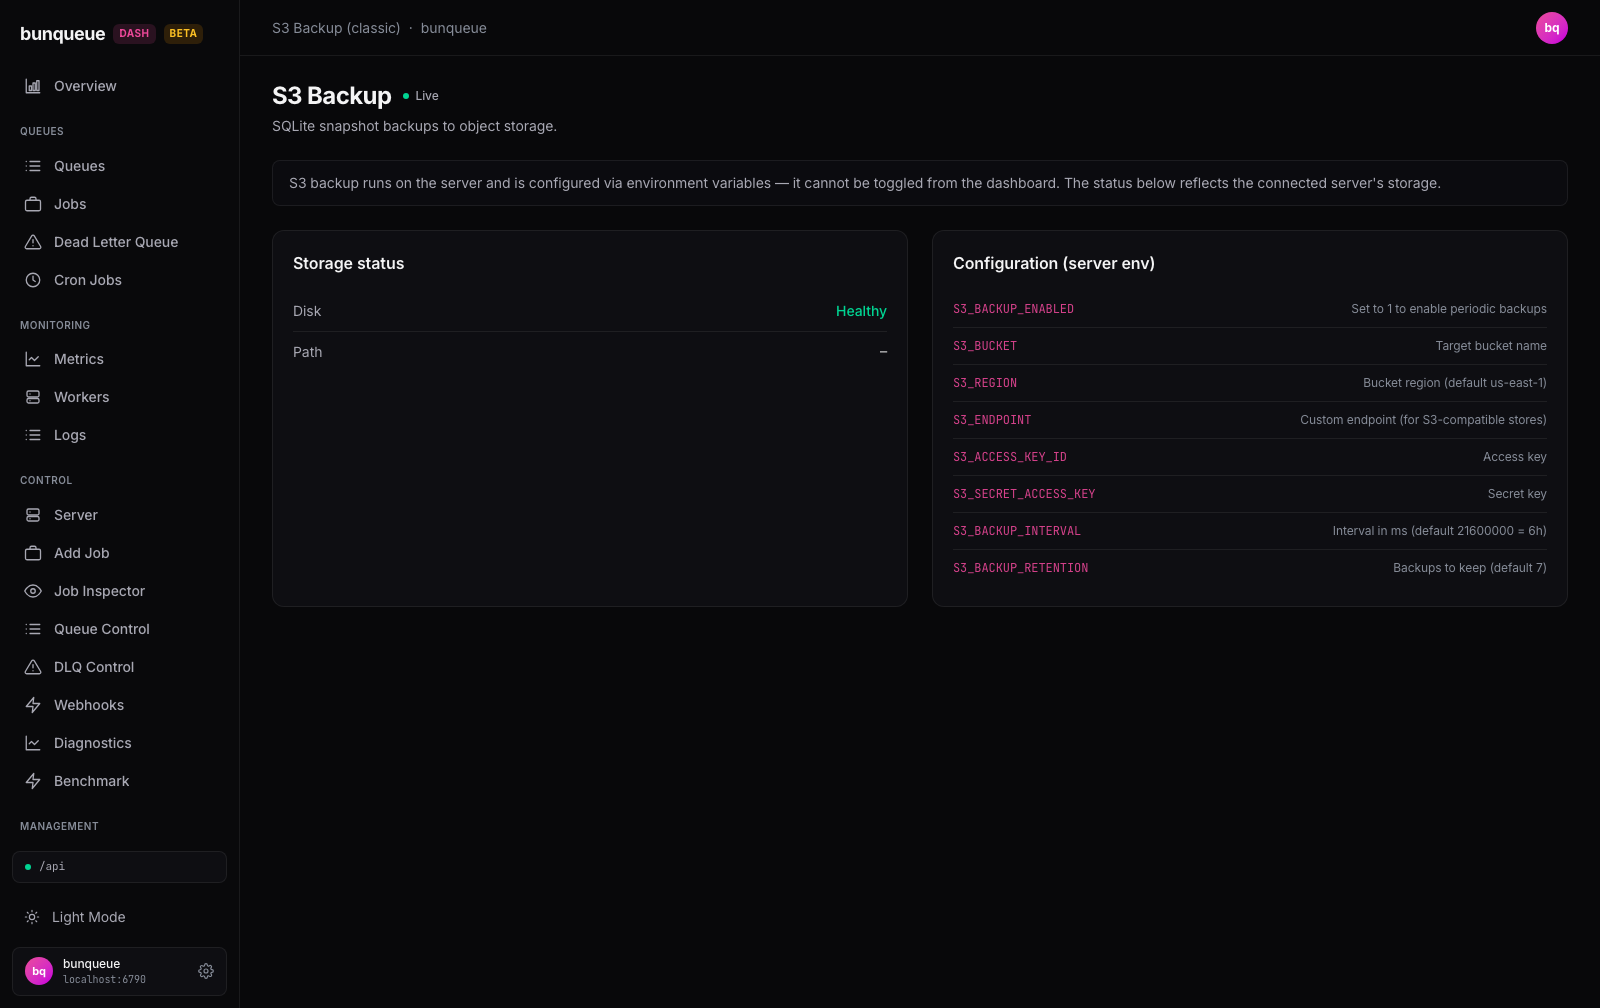Image resolution: width=1600 pixels, height=1008 pixels.
Task: Click the DASH badge
Action: [134, 34]
